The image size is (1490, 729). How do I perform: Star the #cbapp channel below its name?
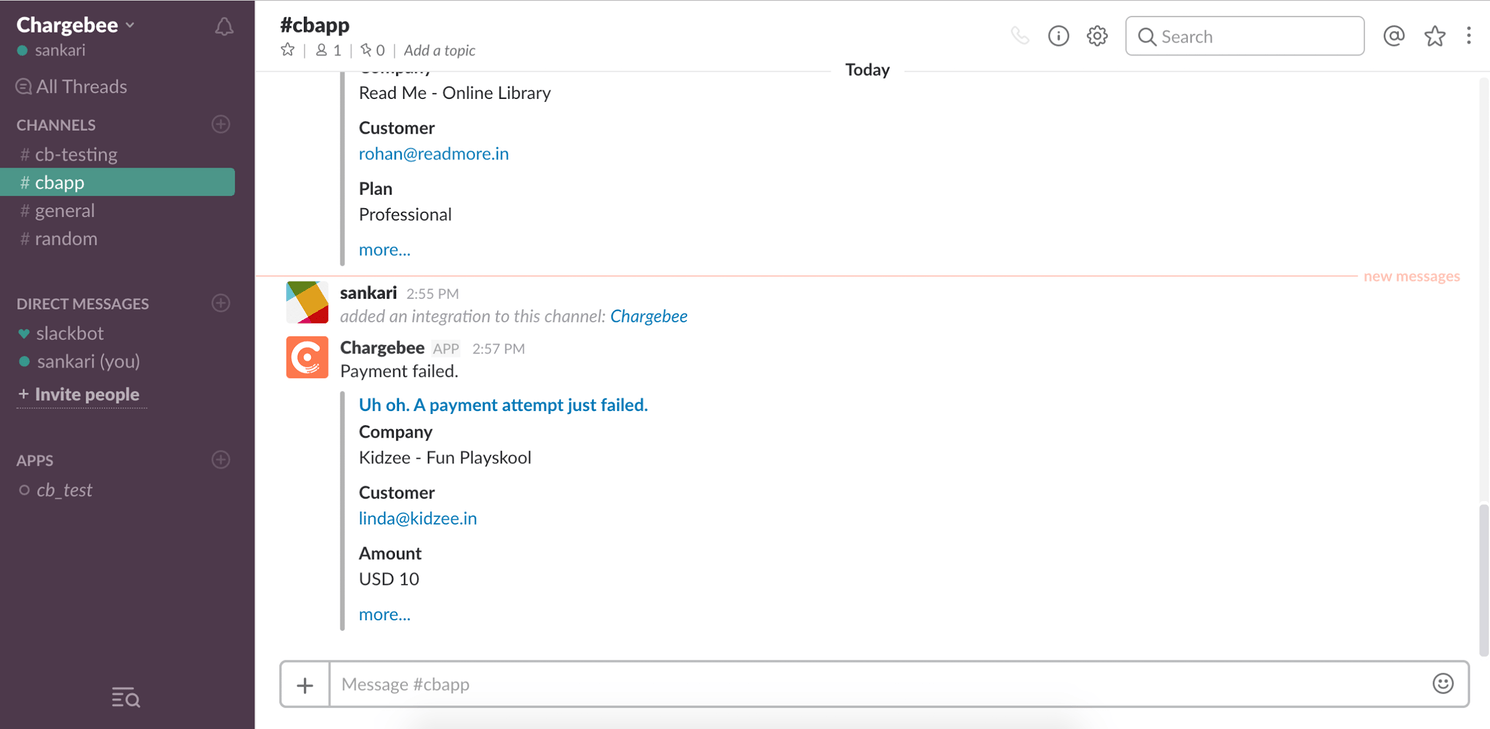(x=287, y=50)
